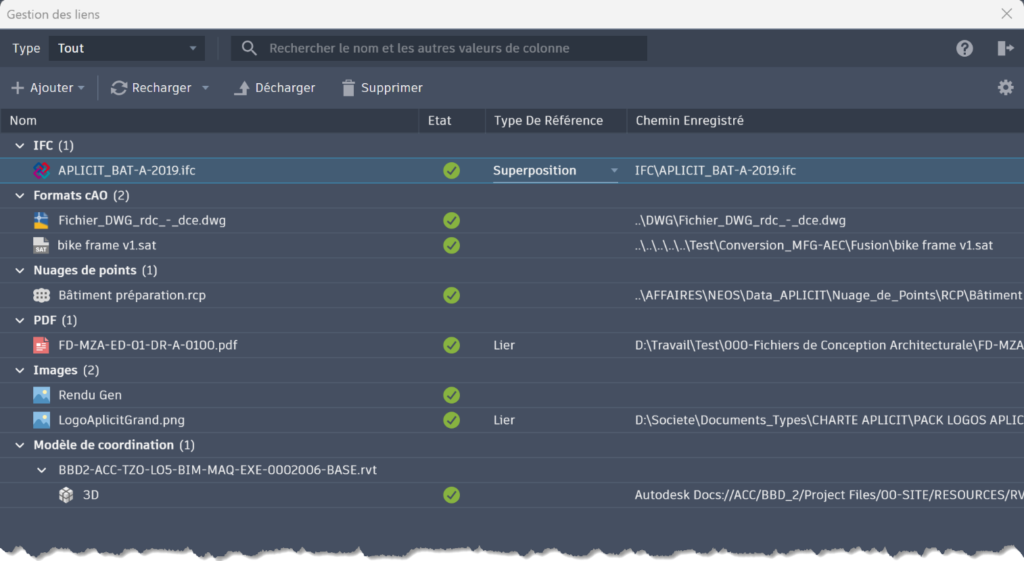
Task: Click the search magnifier icon
Action: click(249, 48)
